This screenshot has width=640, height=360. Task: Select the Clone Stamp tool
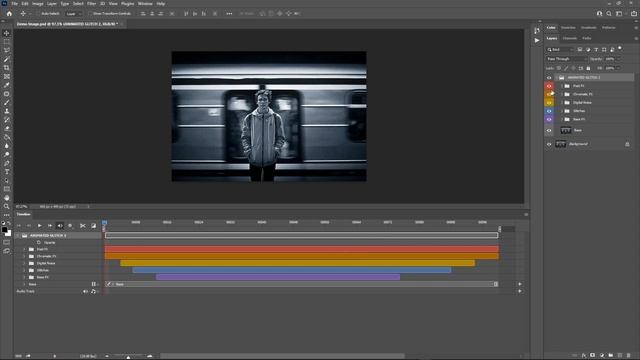point(7,111)
